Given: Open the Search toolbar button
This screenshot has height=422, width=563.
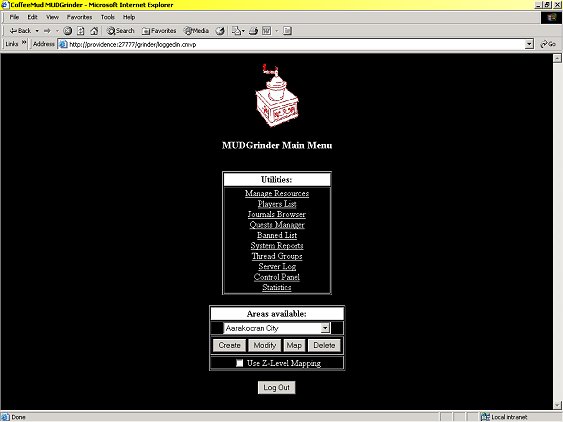Looking at the screenshot, I should click(x=121, y=31).
